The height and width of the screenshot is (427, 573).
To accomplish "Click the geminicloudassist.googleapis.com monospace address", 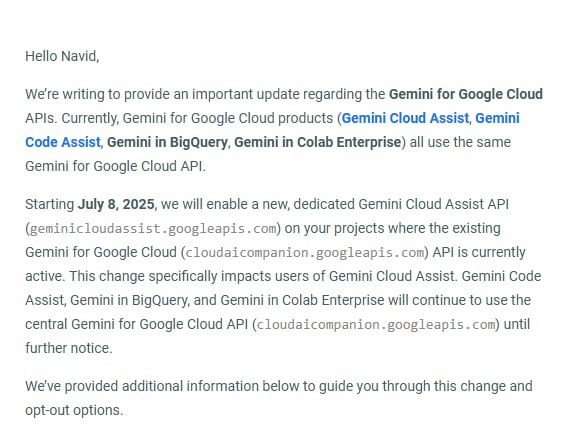I will click(153, 229).
